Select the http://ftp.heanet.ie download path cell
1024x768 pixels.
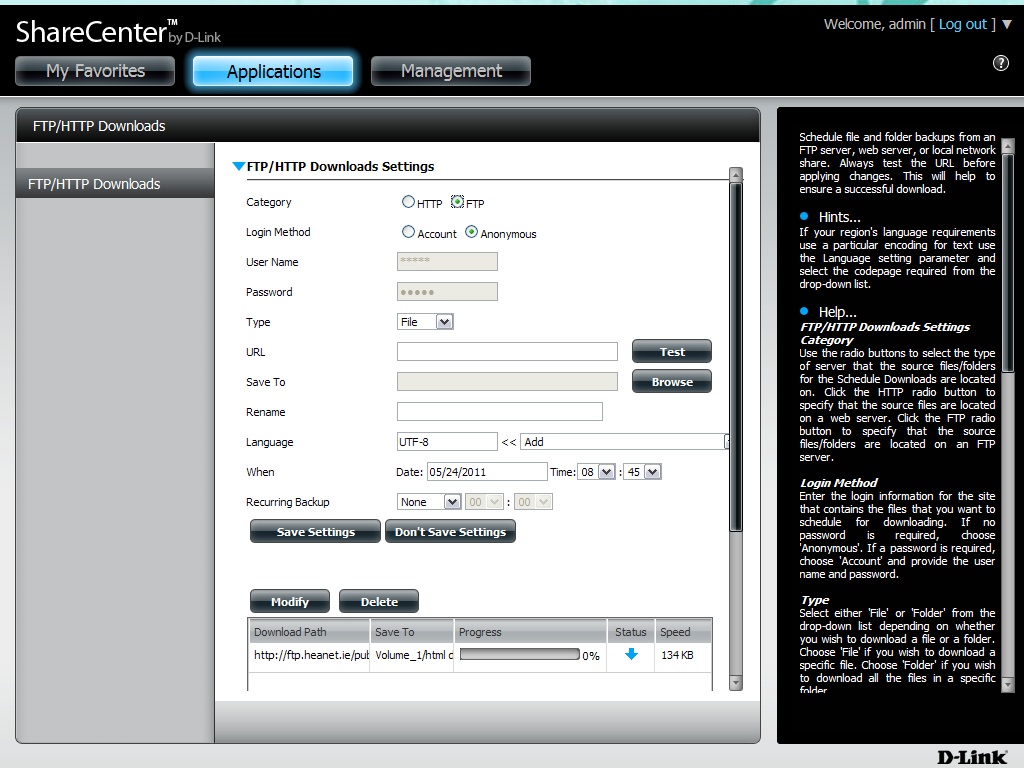point(311,654)
